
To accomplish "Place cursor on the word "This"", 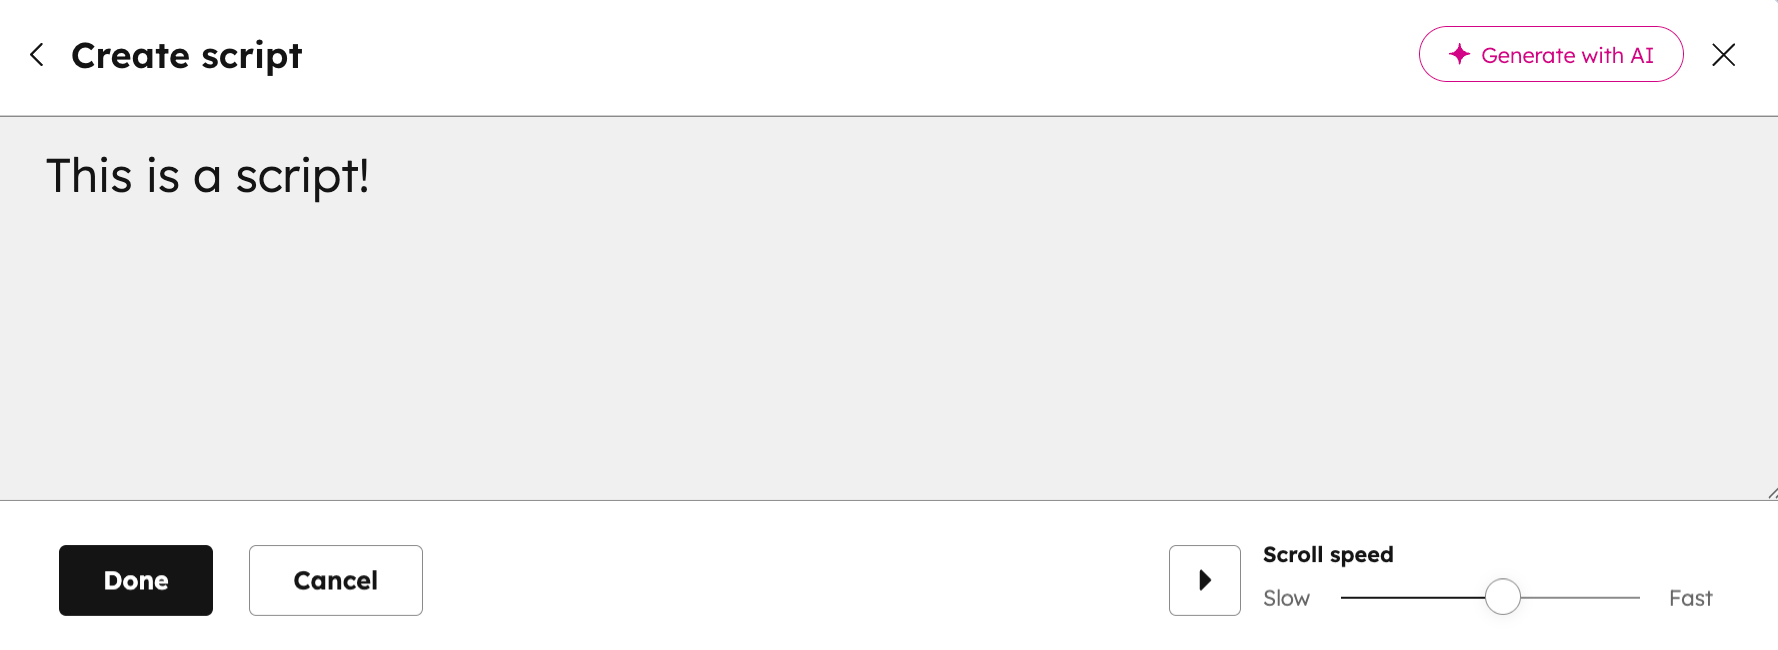I will pyautogui.click(x=89, y=177).
